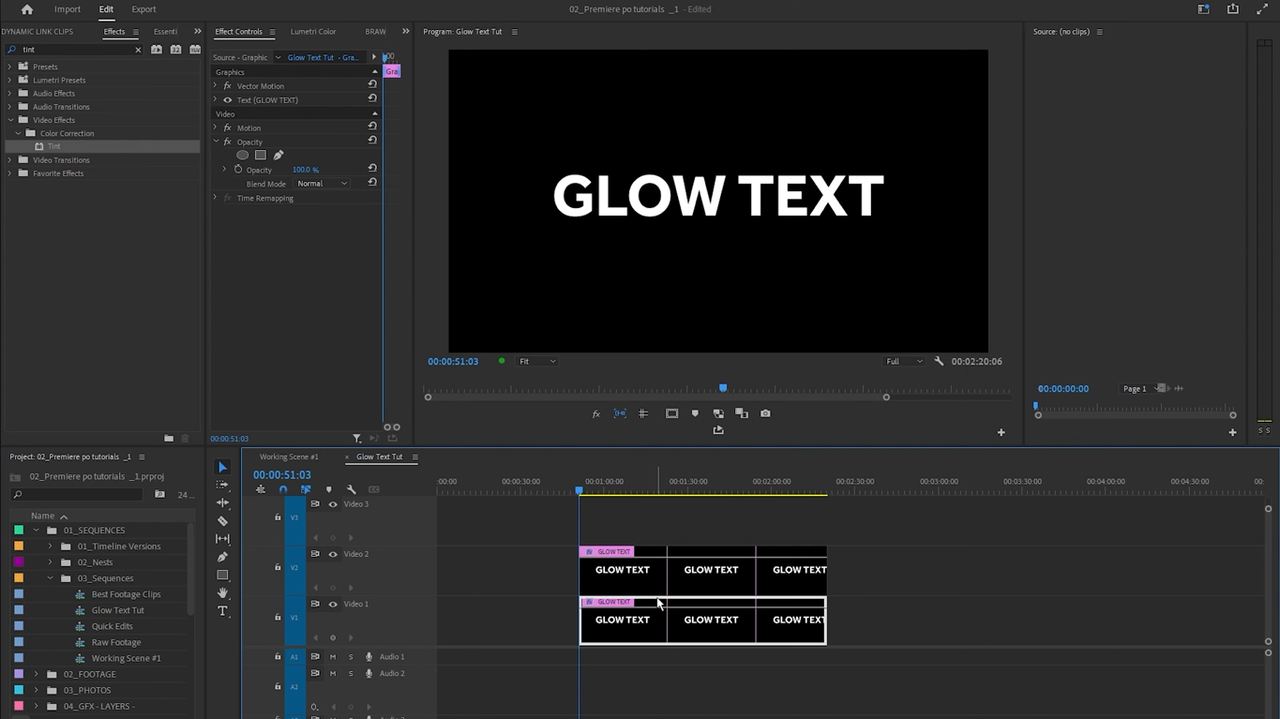This screenshot has height=719, width=1280.
Task: Toggle Snap in Timeline magnet icon
Action: pyautogui.click(x=283, y=489)
